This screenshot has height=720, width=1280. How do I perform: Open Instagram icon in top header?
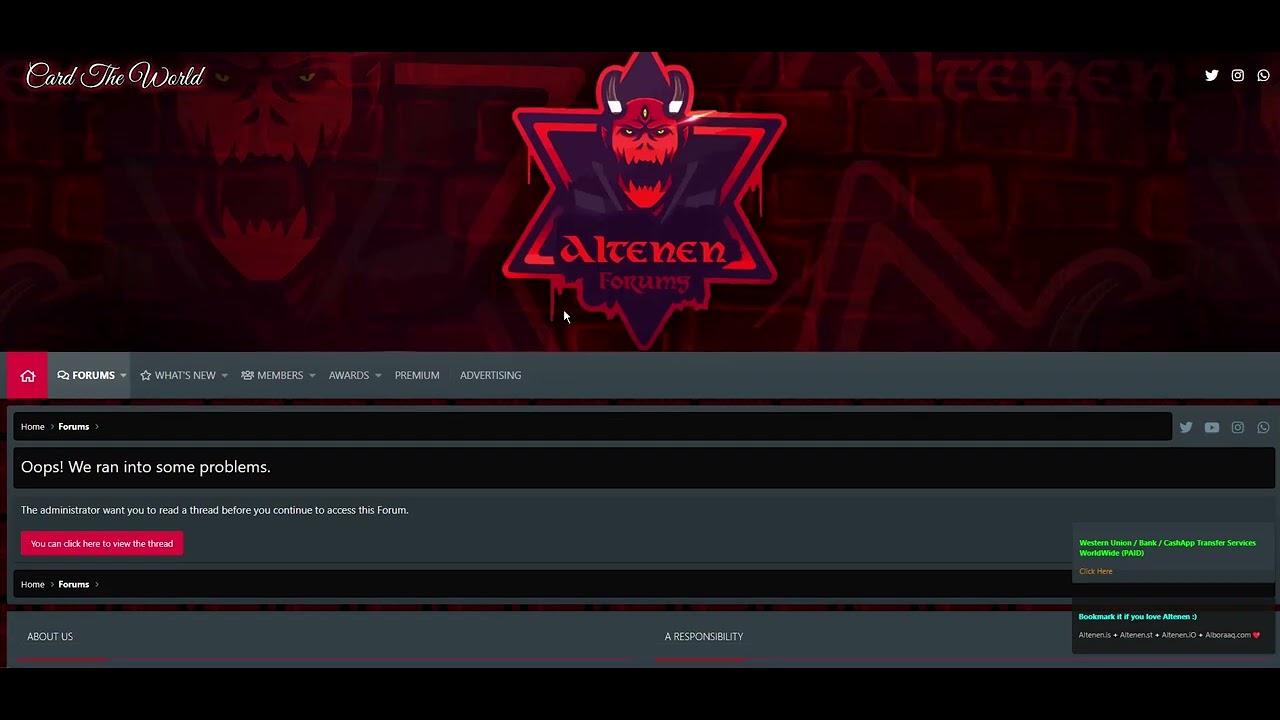1238,75
